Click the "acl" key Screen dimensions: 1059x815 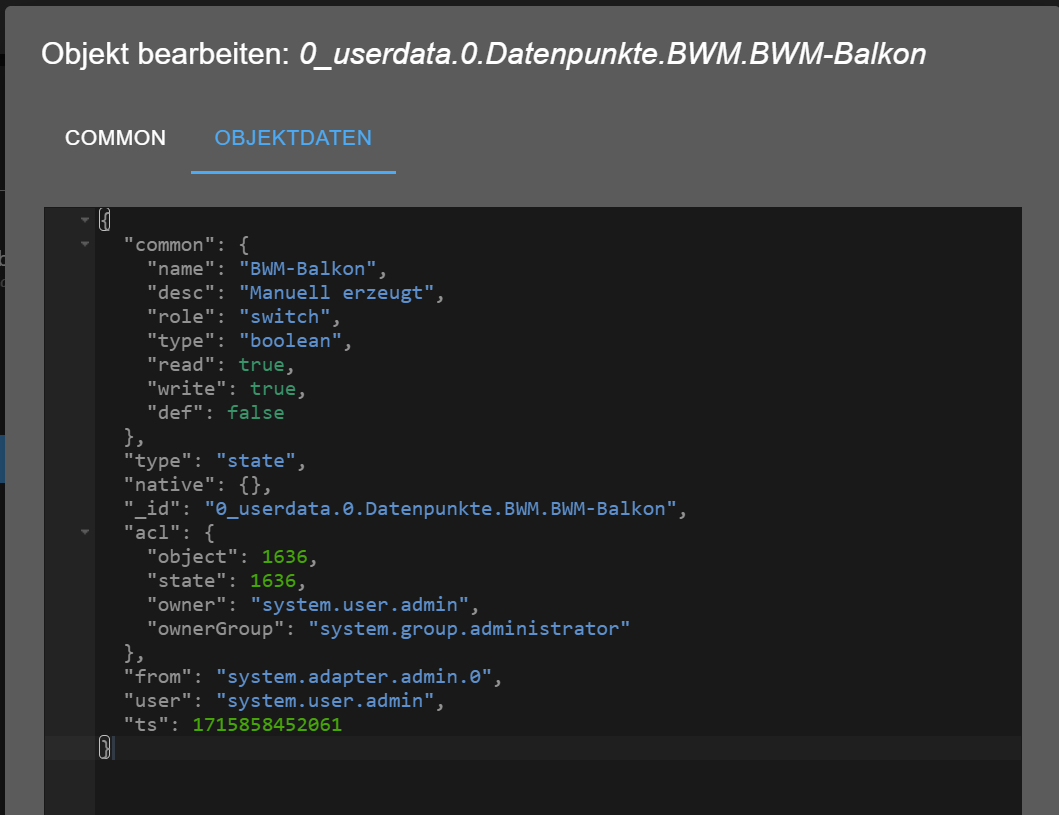point(152,533)
